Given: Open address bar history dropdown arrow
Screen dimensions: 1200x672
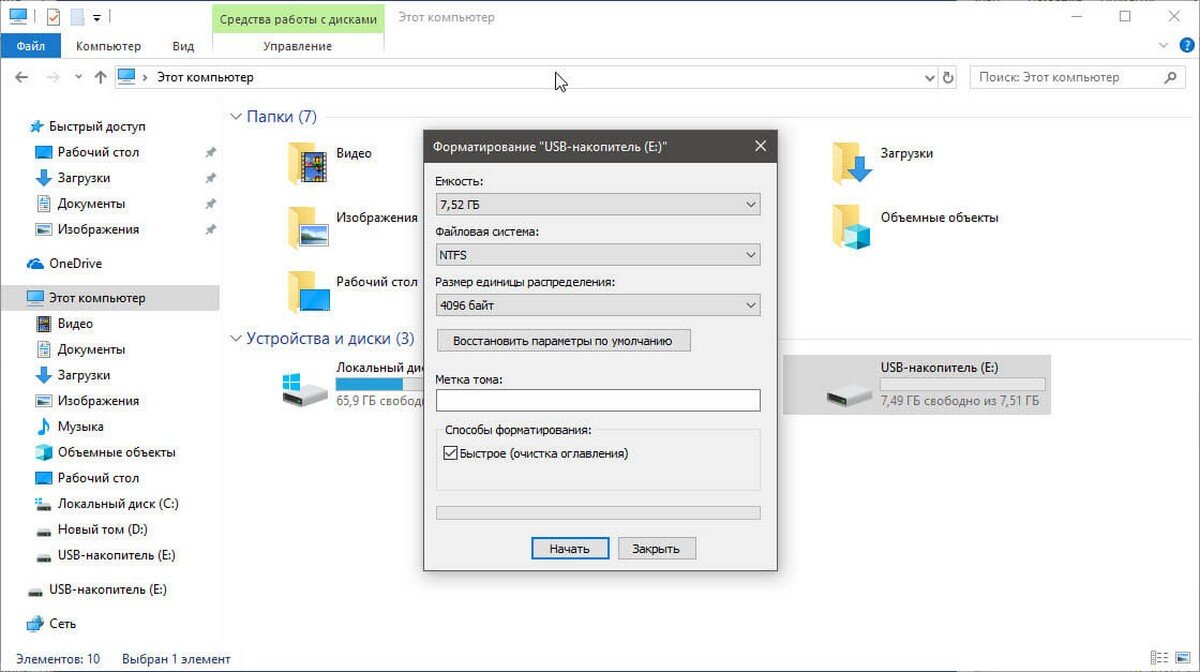Looking at the screenshot, I should point(929,77).
